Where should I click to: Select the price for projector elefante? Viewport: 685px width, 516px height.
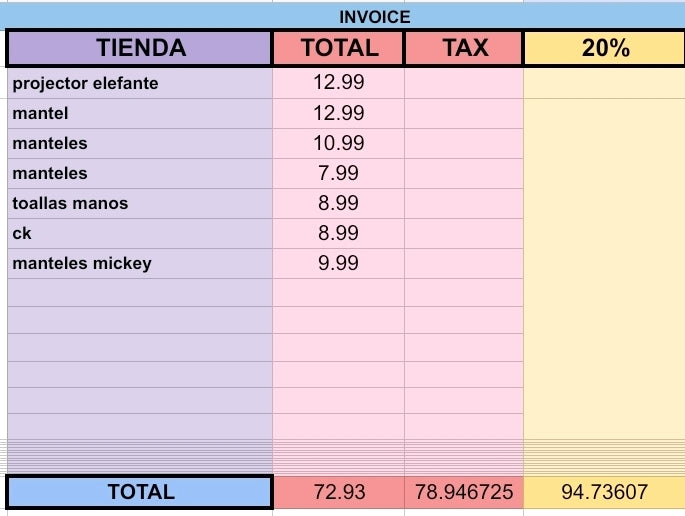339,83
